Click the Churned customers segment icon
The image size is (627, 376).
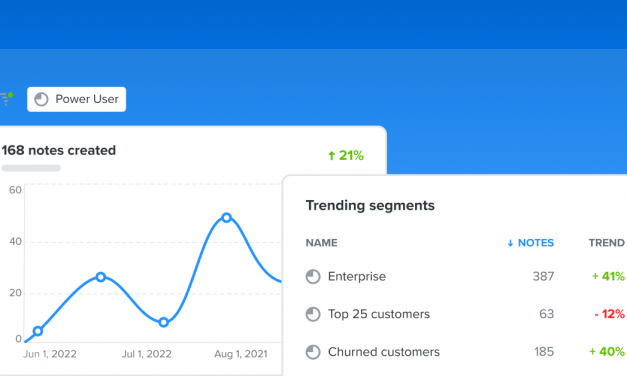[313, 352]
